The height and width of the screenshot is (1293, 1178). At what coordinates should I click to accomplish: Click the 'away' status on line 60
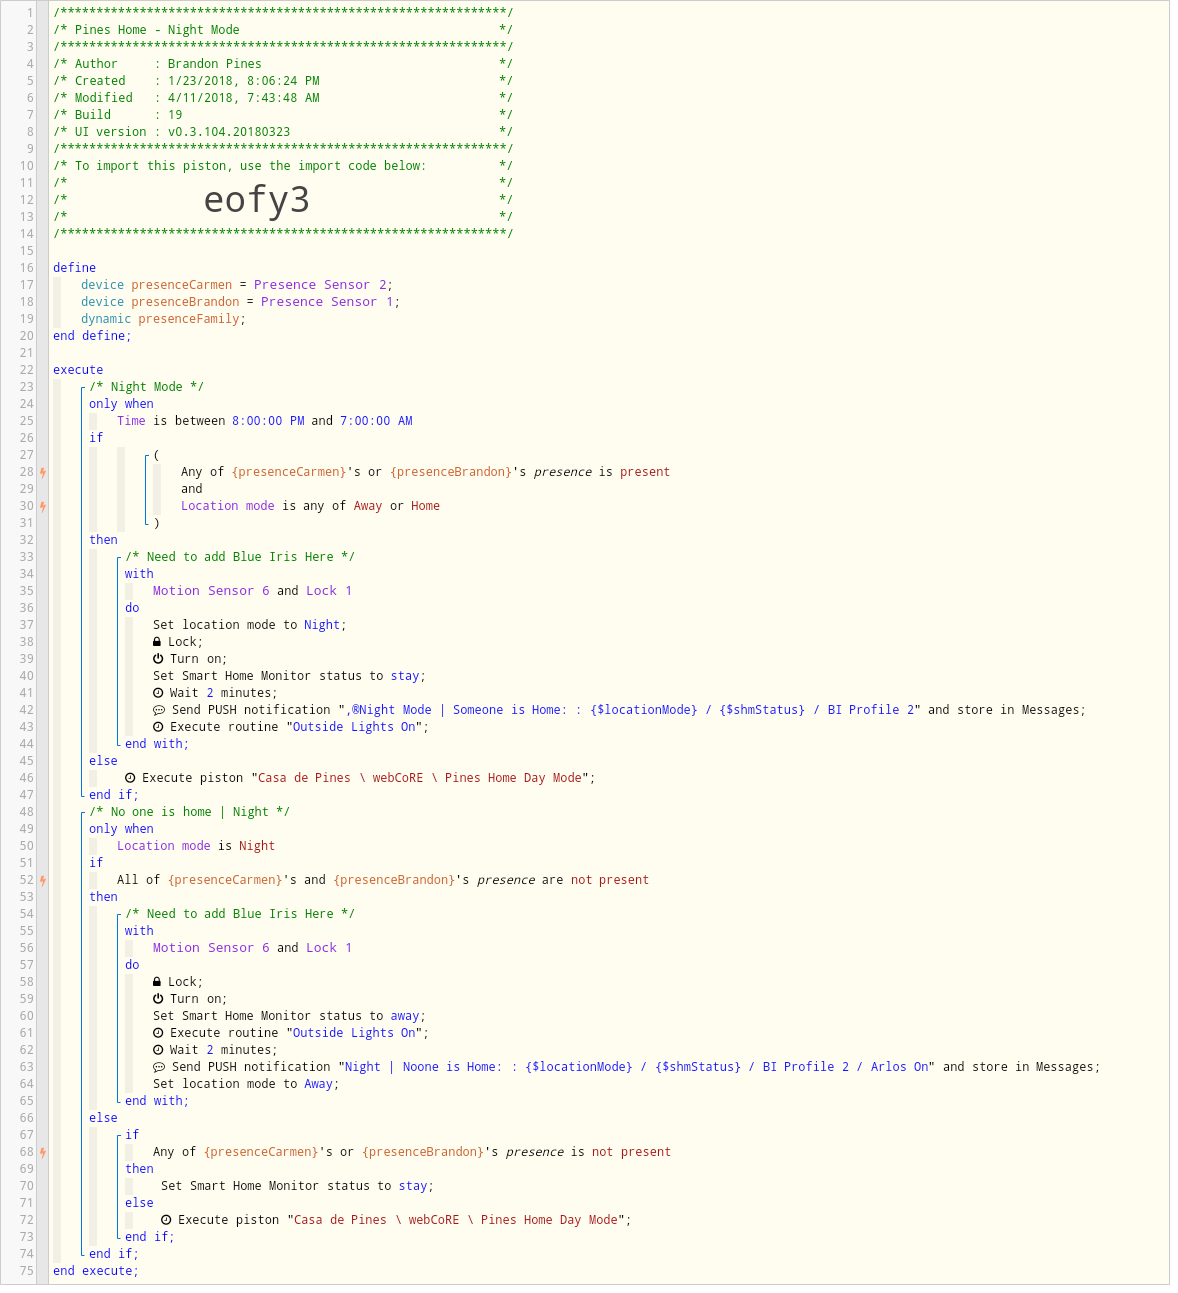tap(405, 1016)
